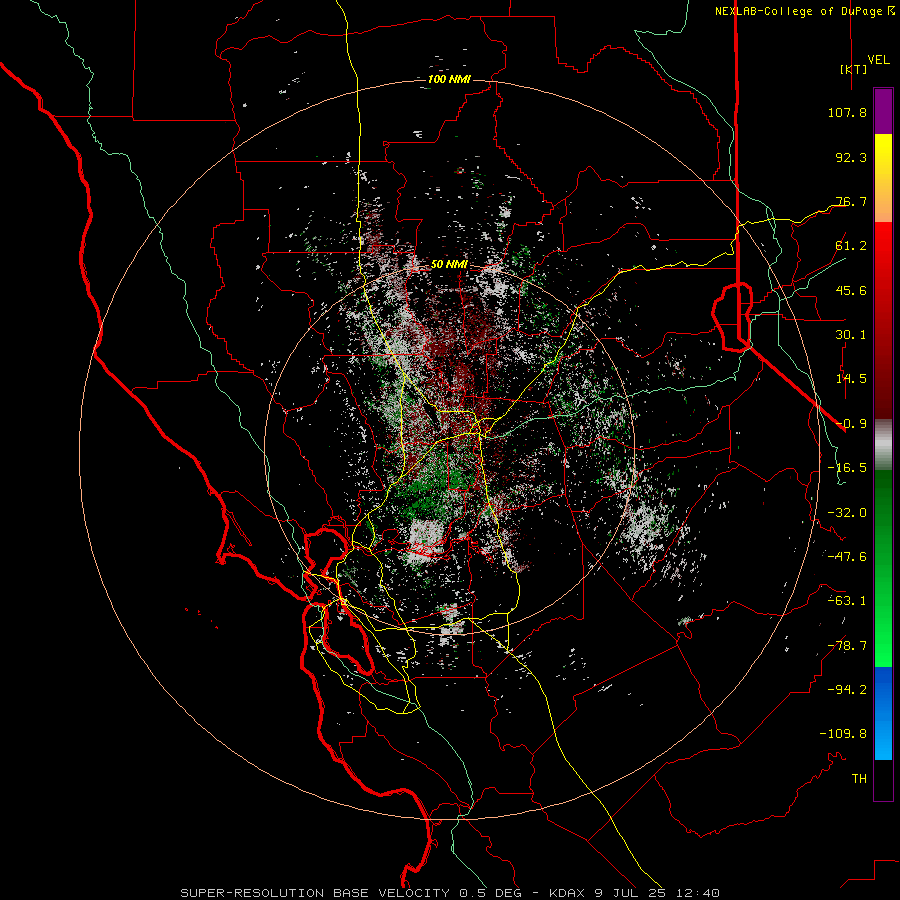Screen dimensions: 900x900
Task: Click the -109.8 value on velocity scale
Action: point(843,734)
